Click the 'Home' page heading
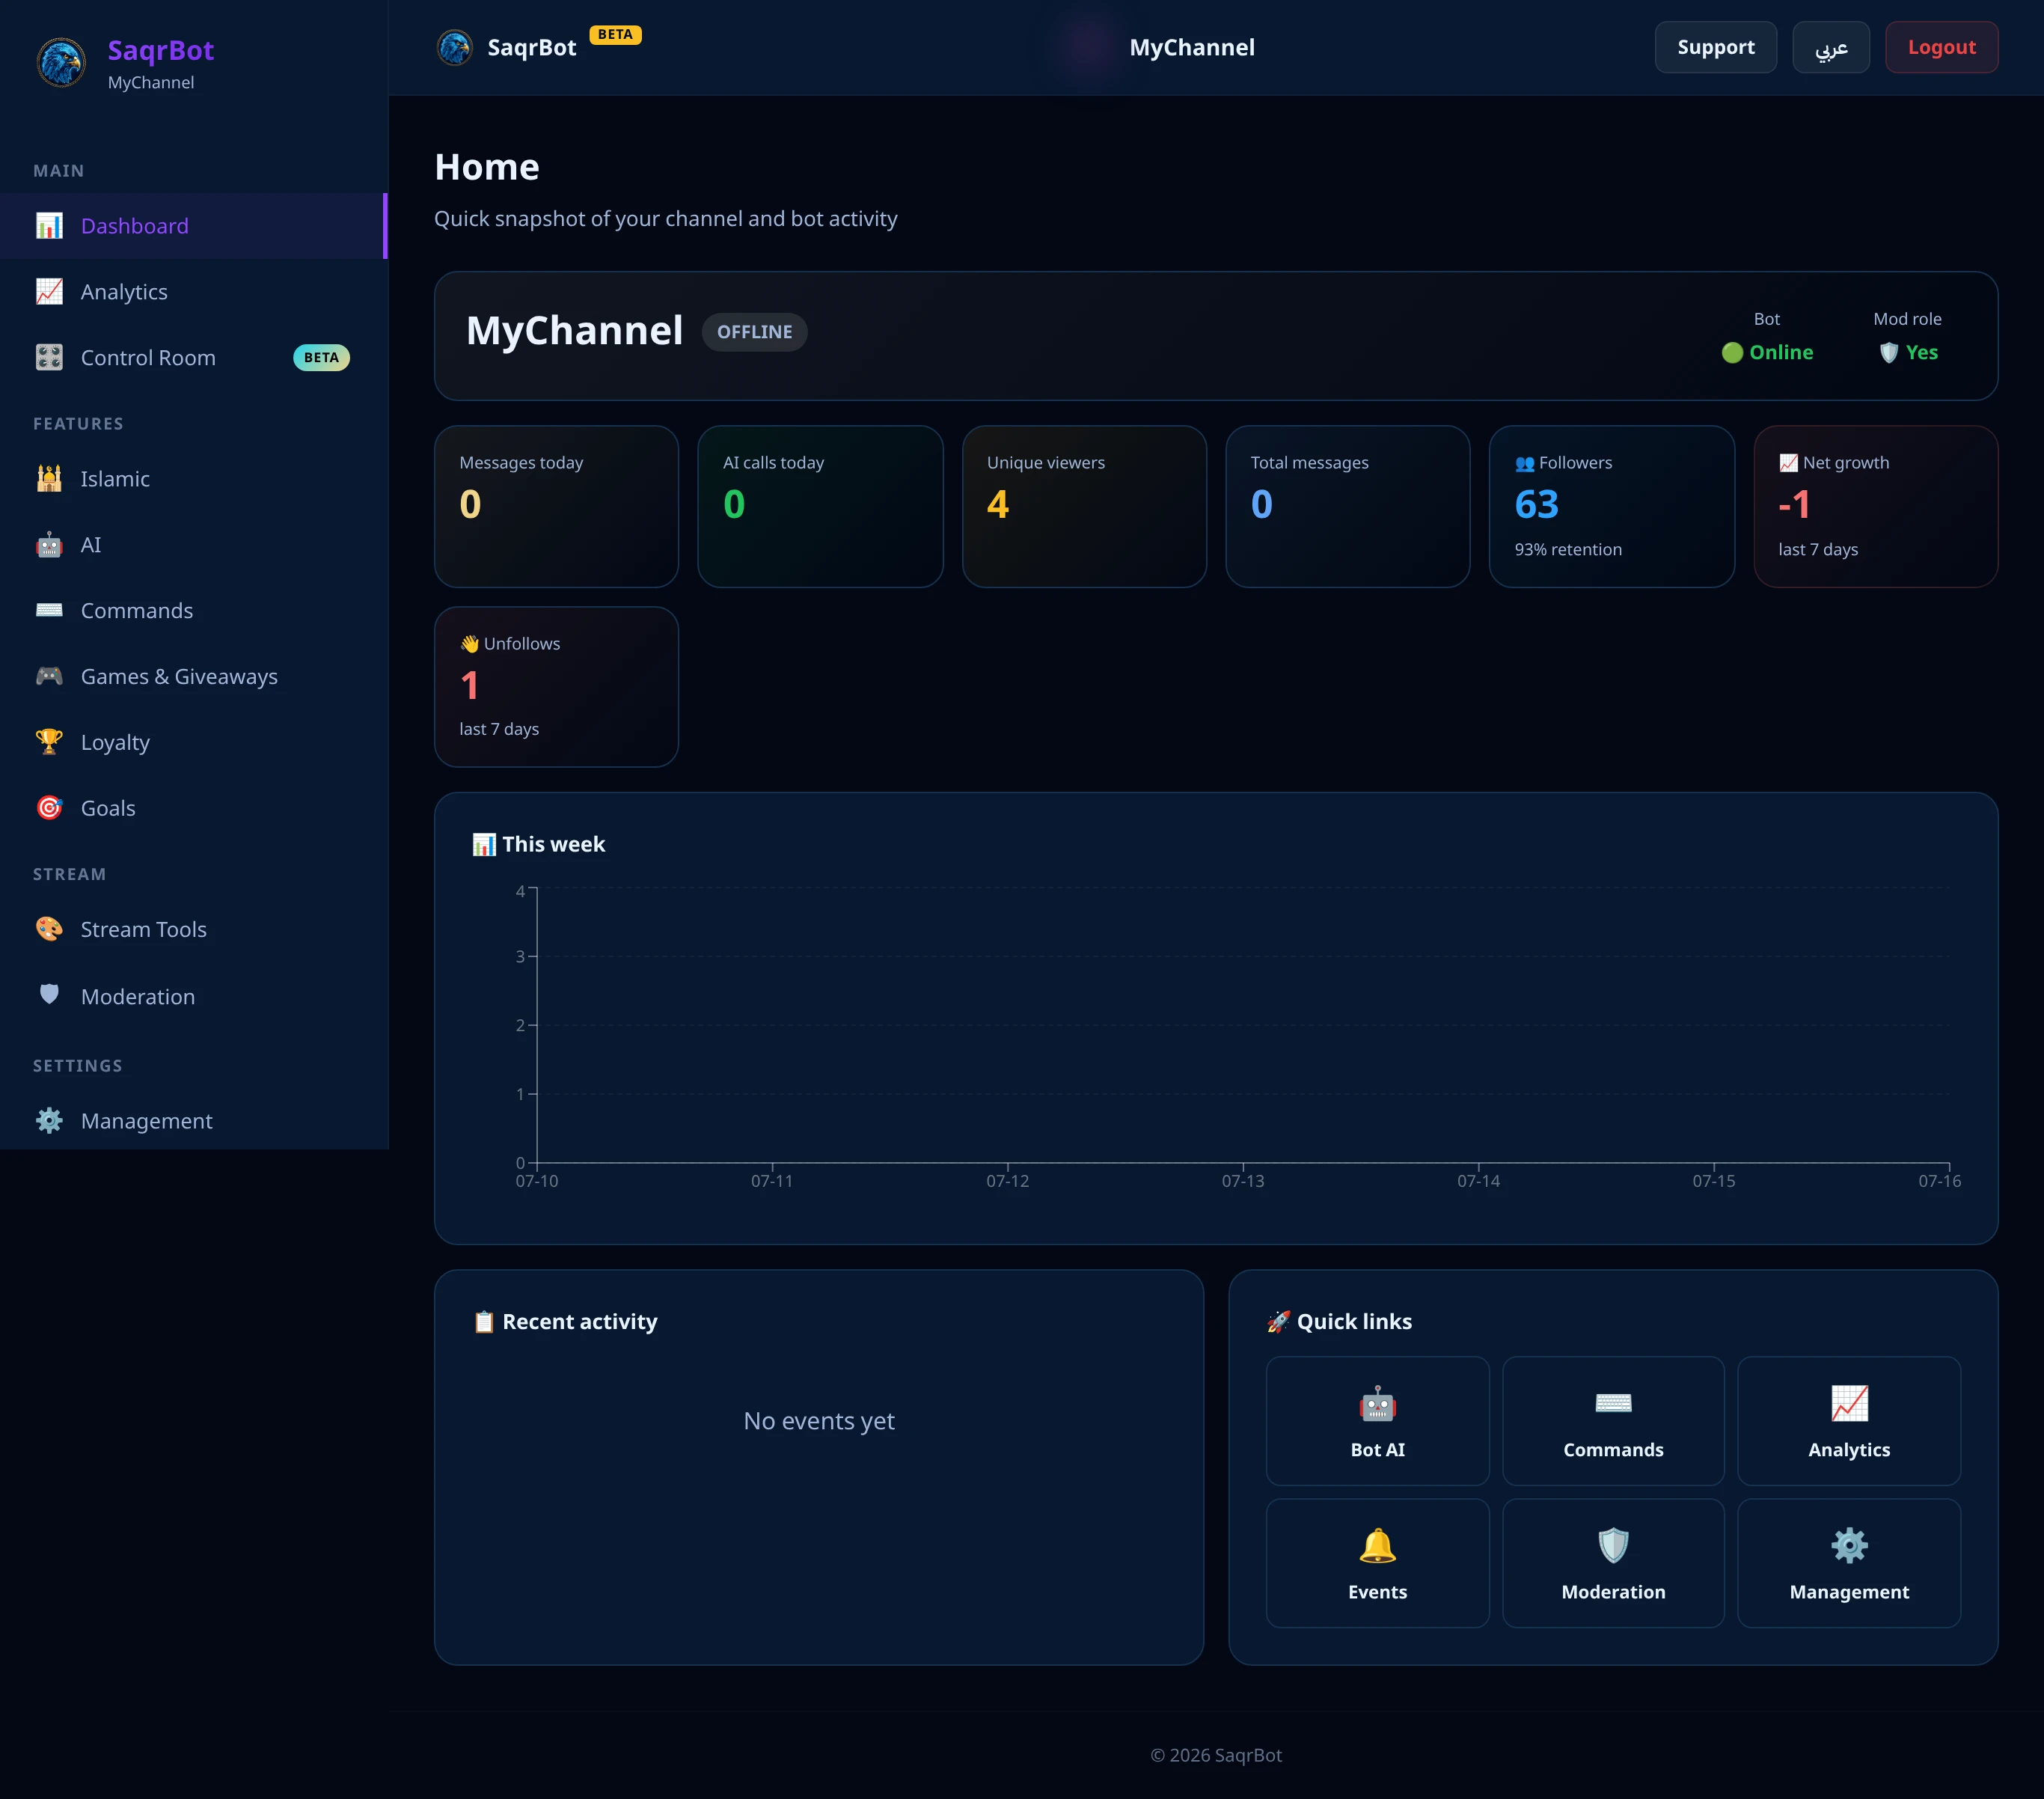Image resolution: width=2044 pixels, height=1799 pixels. pyautogui.click(x=487, y=167)
